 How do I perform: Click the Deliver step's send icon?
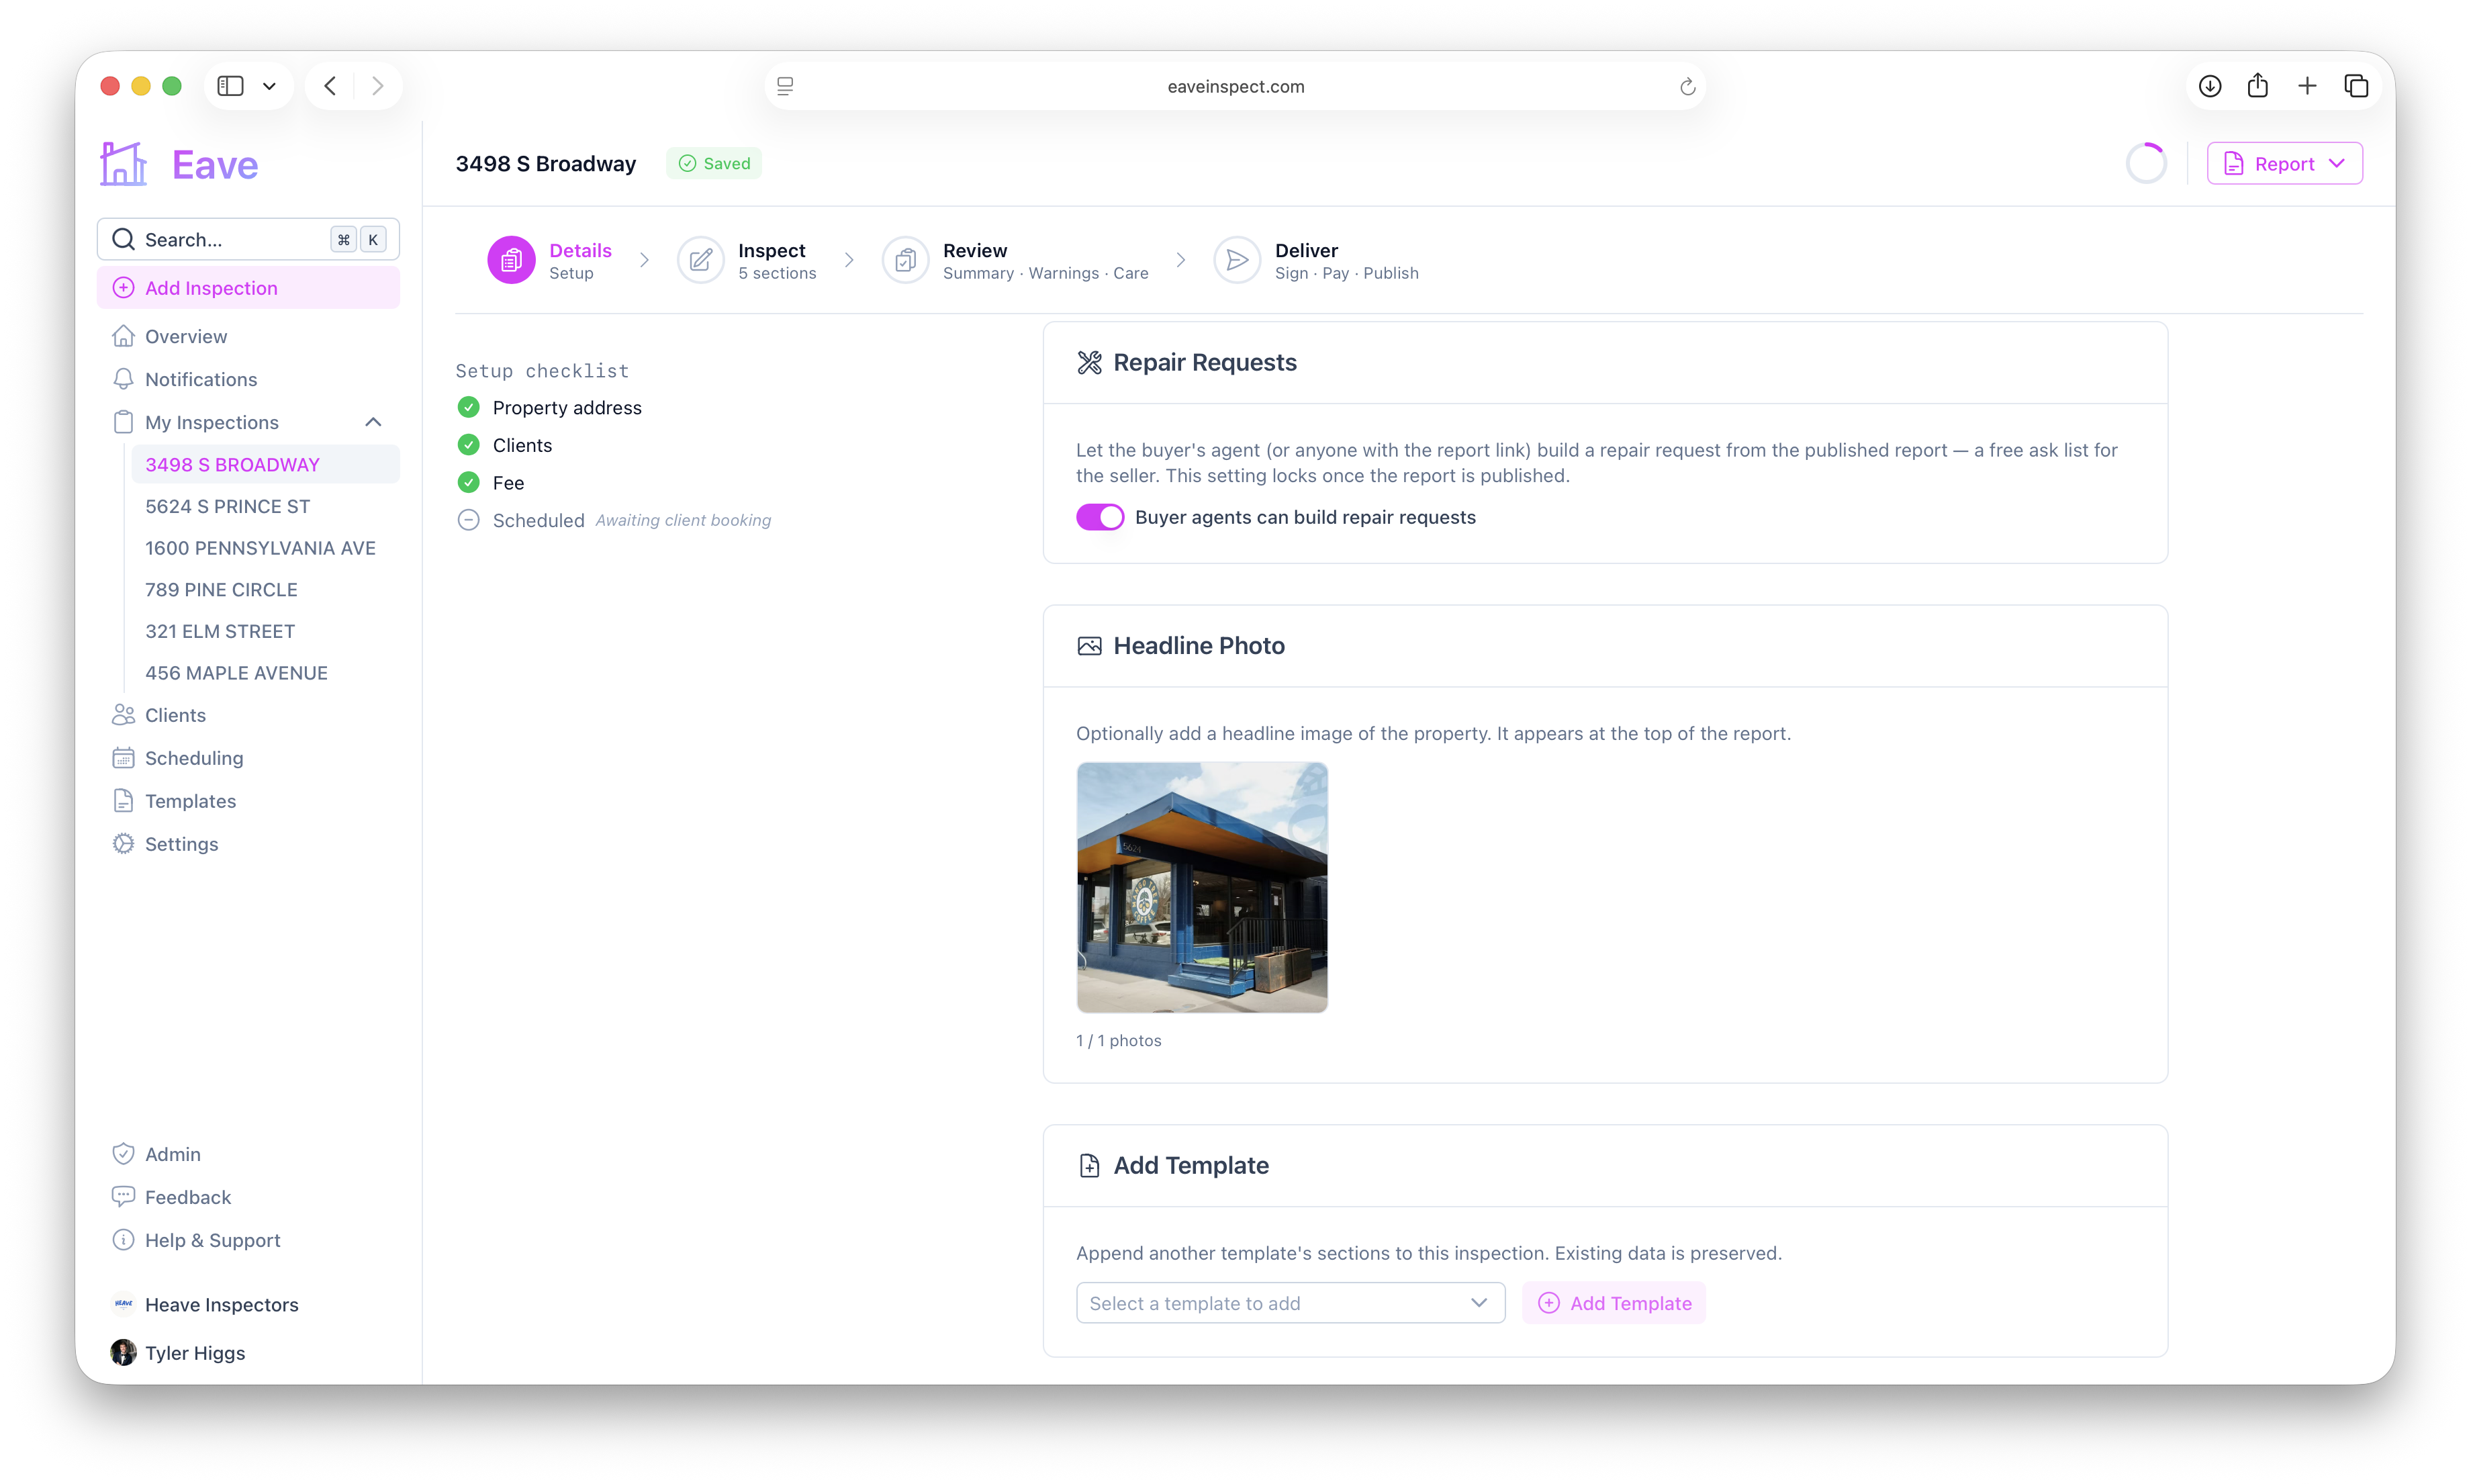[x=1237, y=261]
